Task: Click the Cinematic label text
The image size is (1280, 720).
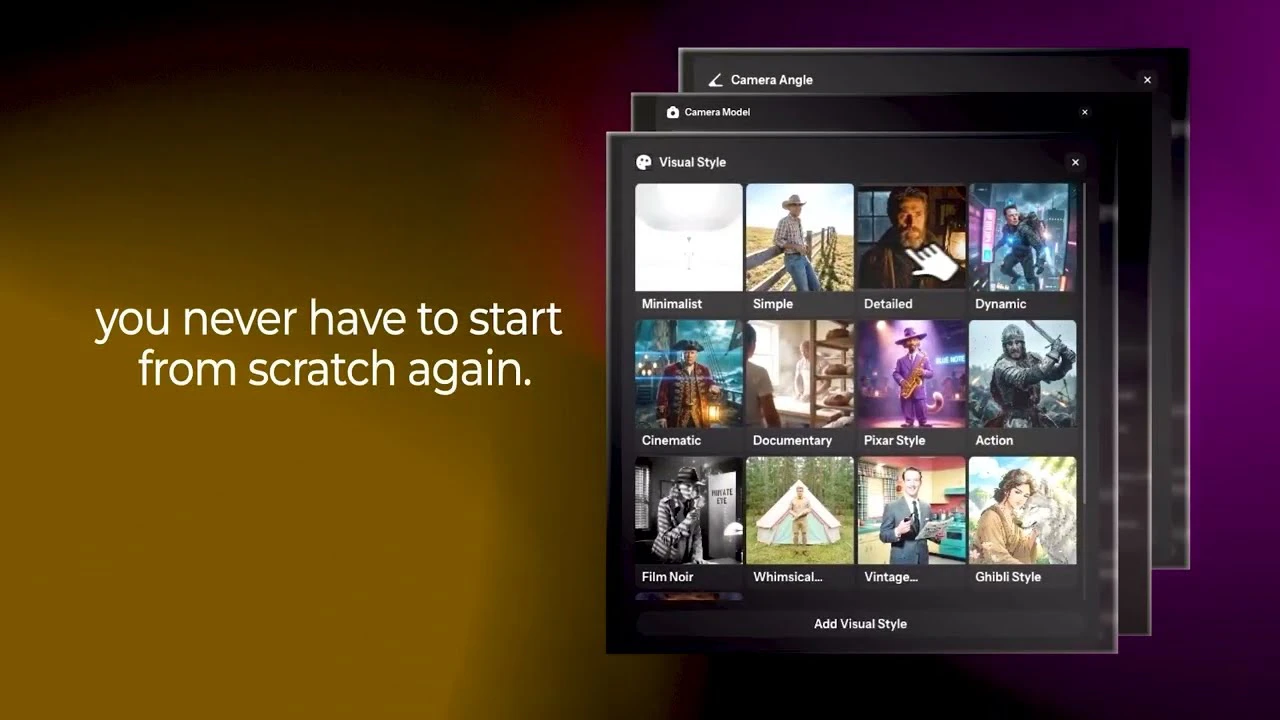Action: pyautogui.click(x=671, y=440)
